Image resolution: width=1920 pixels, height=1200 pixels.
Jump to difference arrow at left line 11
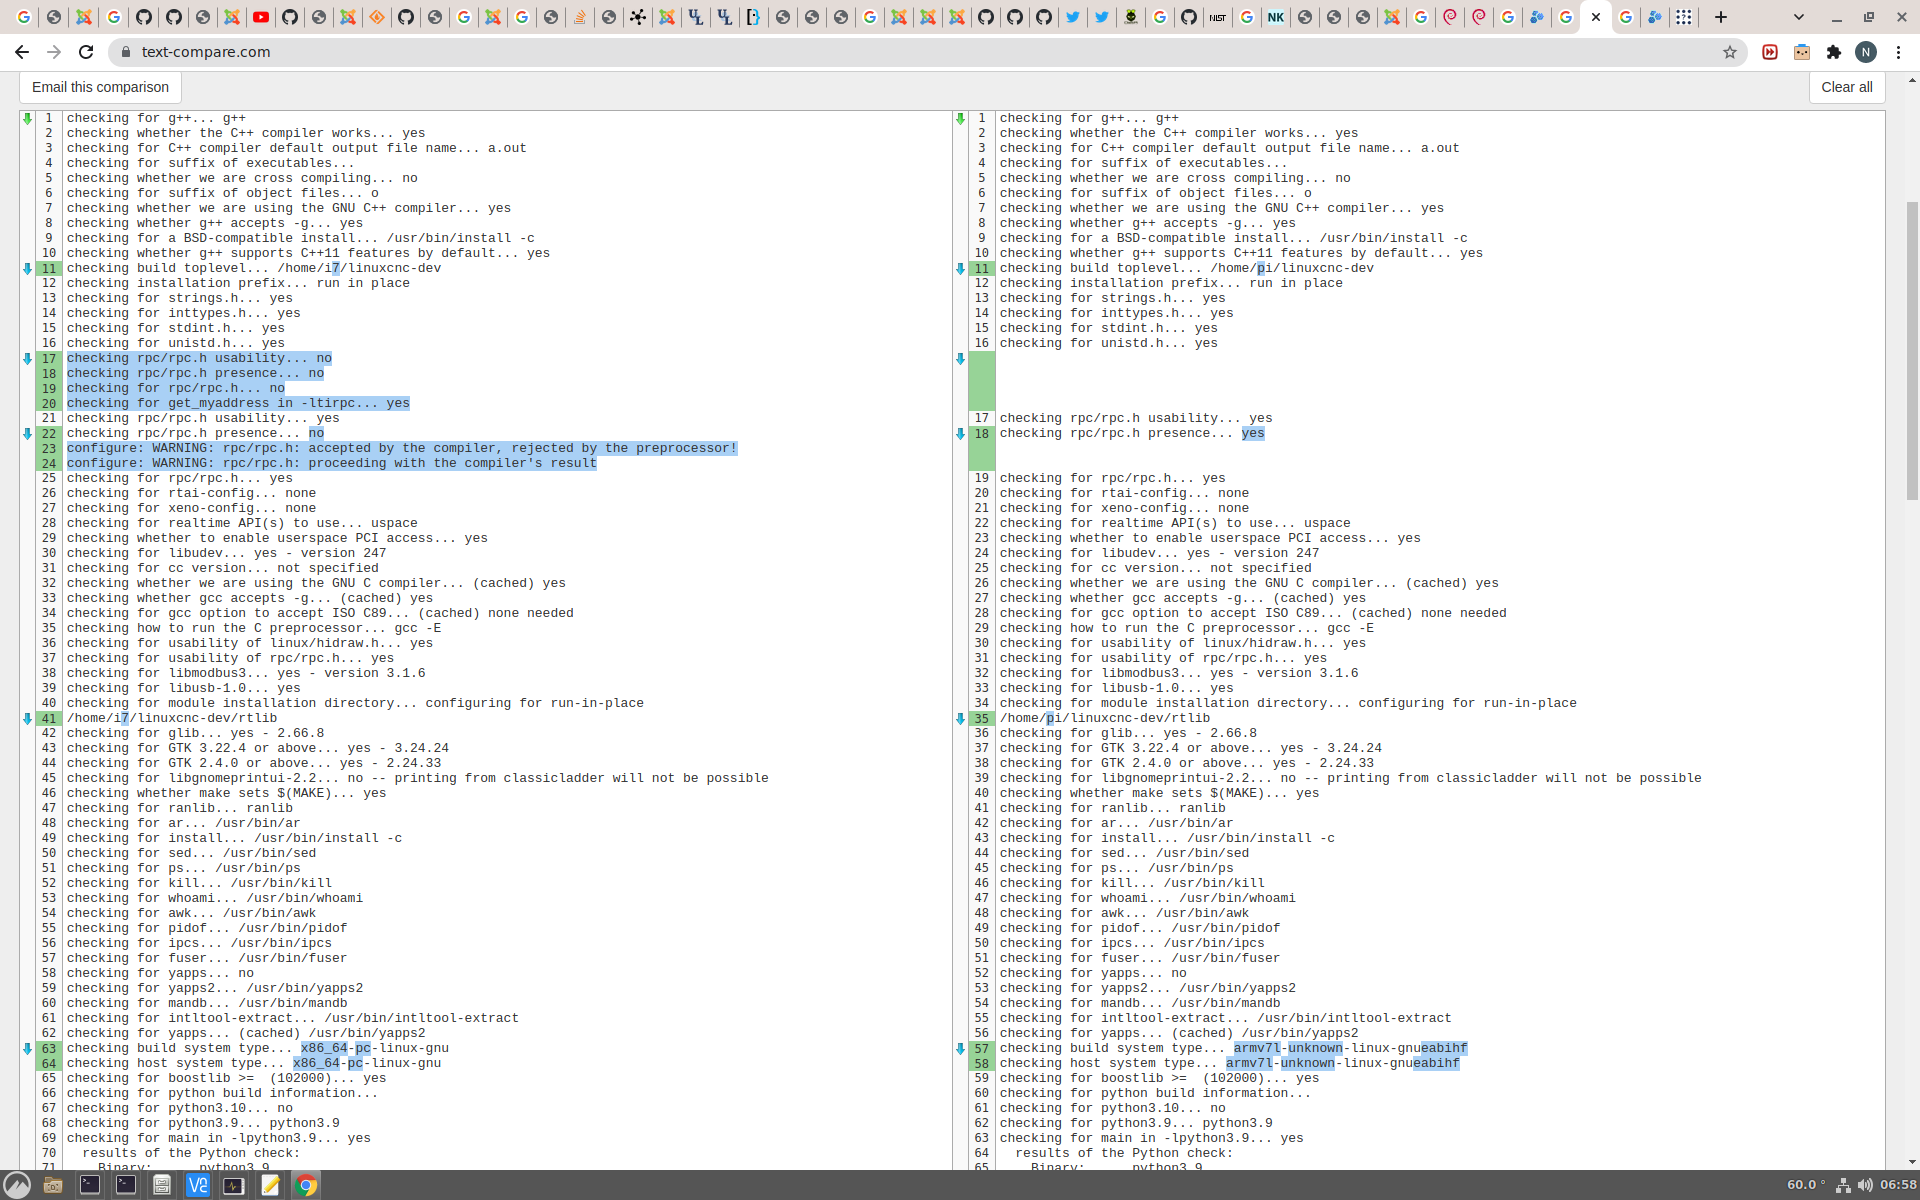pos(27,268)
